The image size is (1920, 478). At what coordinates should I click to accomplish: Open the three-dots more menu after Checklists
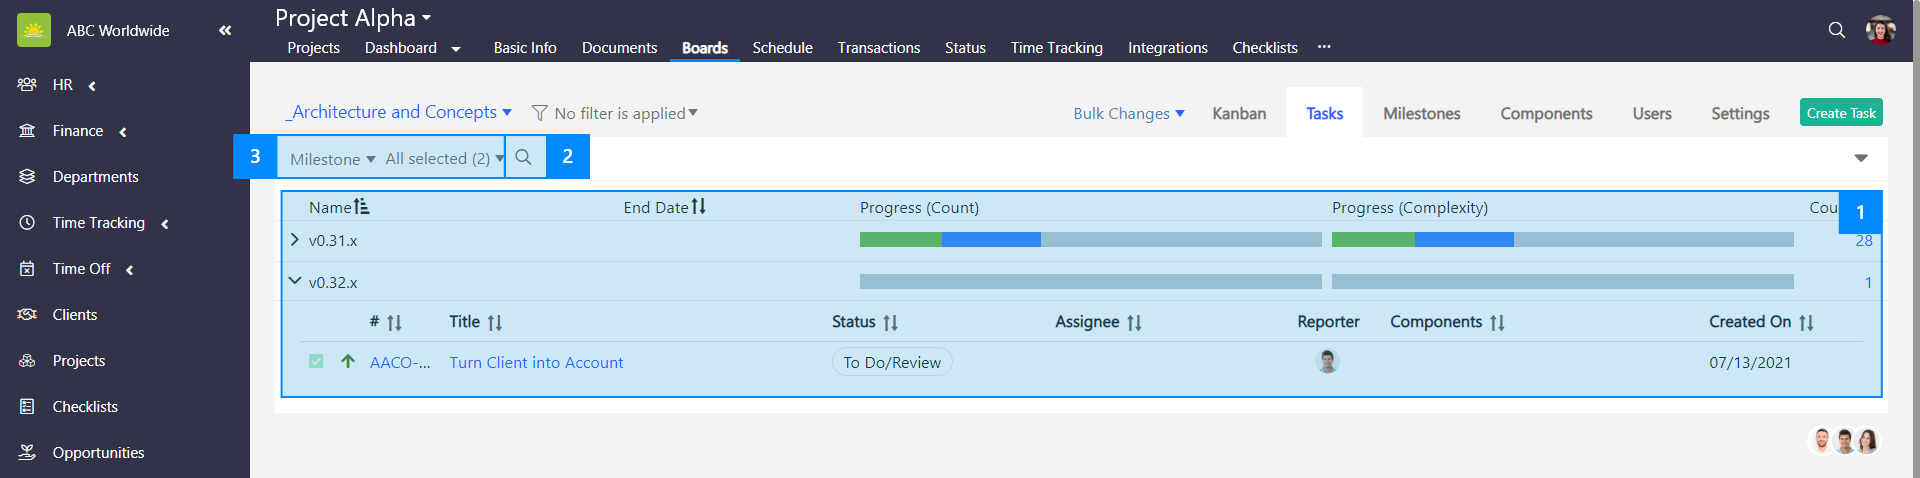click(1324, 47)
